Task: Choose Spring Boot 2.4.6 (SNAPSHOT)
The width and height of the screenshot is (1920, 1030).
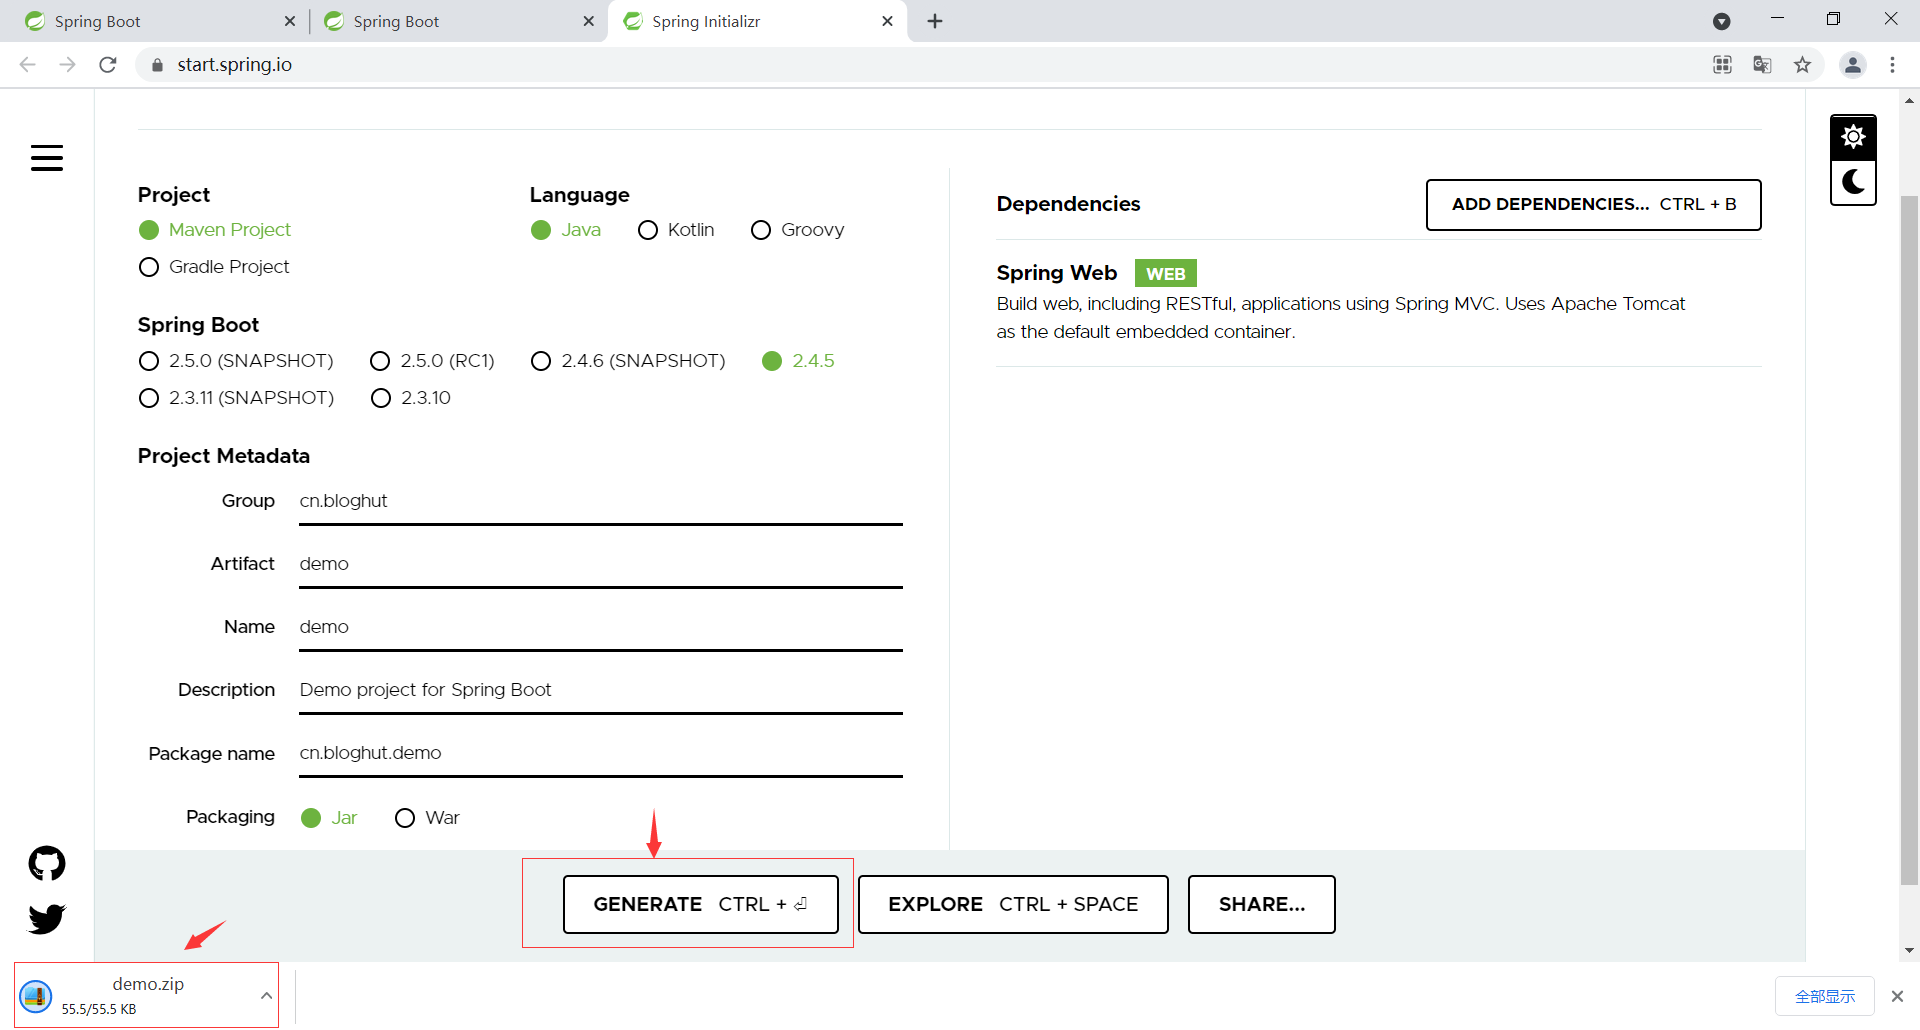Action: click(628, 361)
